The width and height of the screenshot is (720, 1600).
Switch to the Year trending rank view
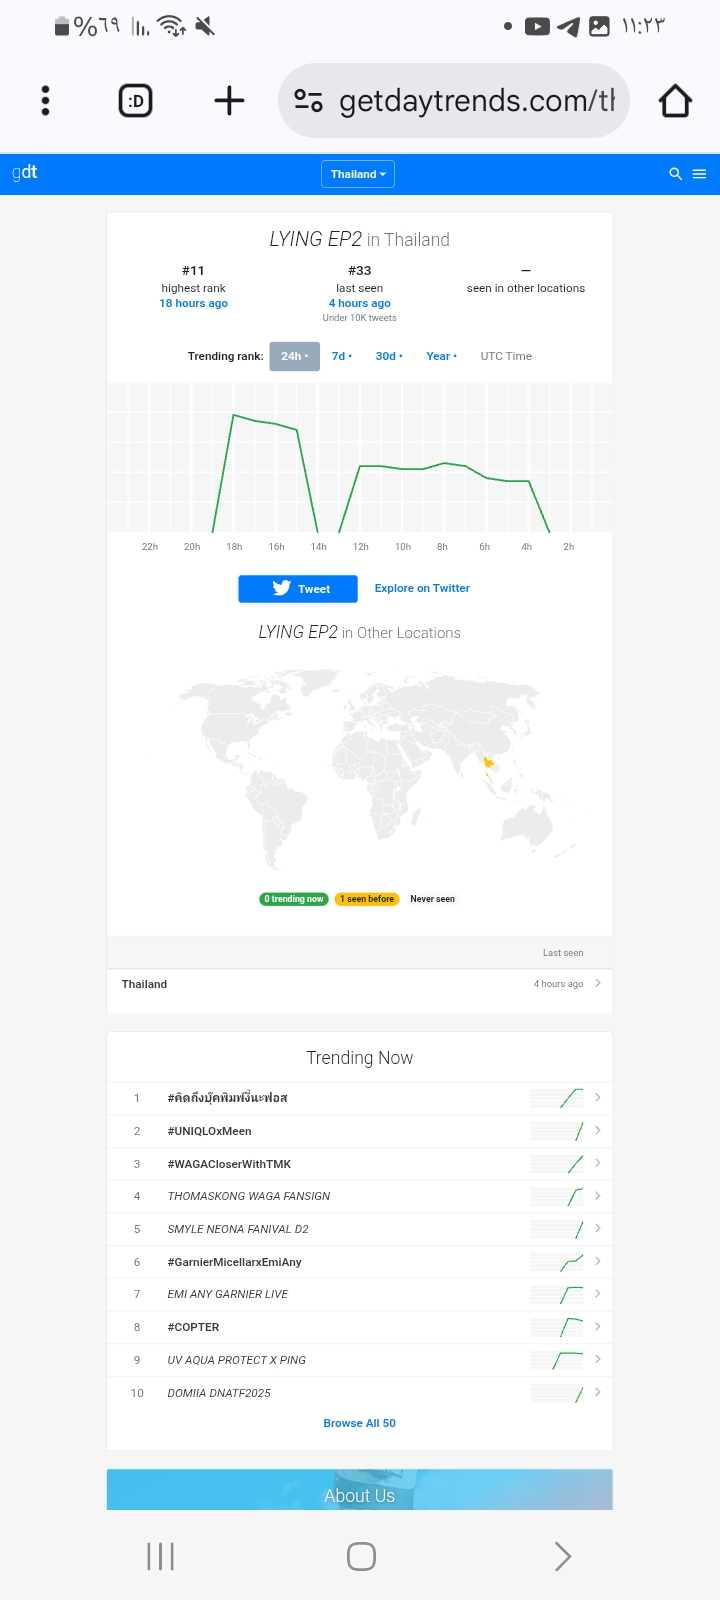tap(440, 356)
